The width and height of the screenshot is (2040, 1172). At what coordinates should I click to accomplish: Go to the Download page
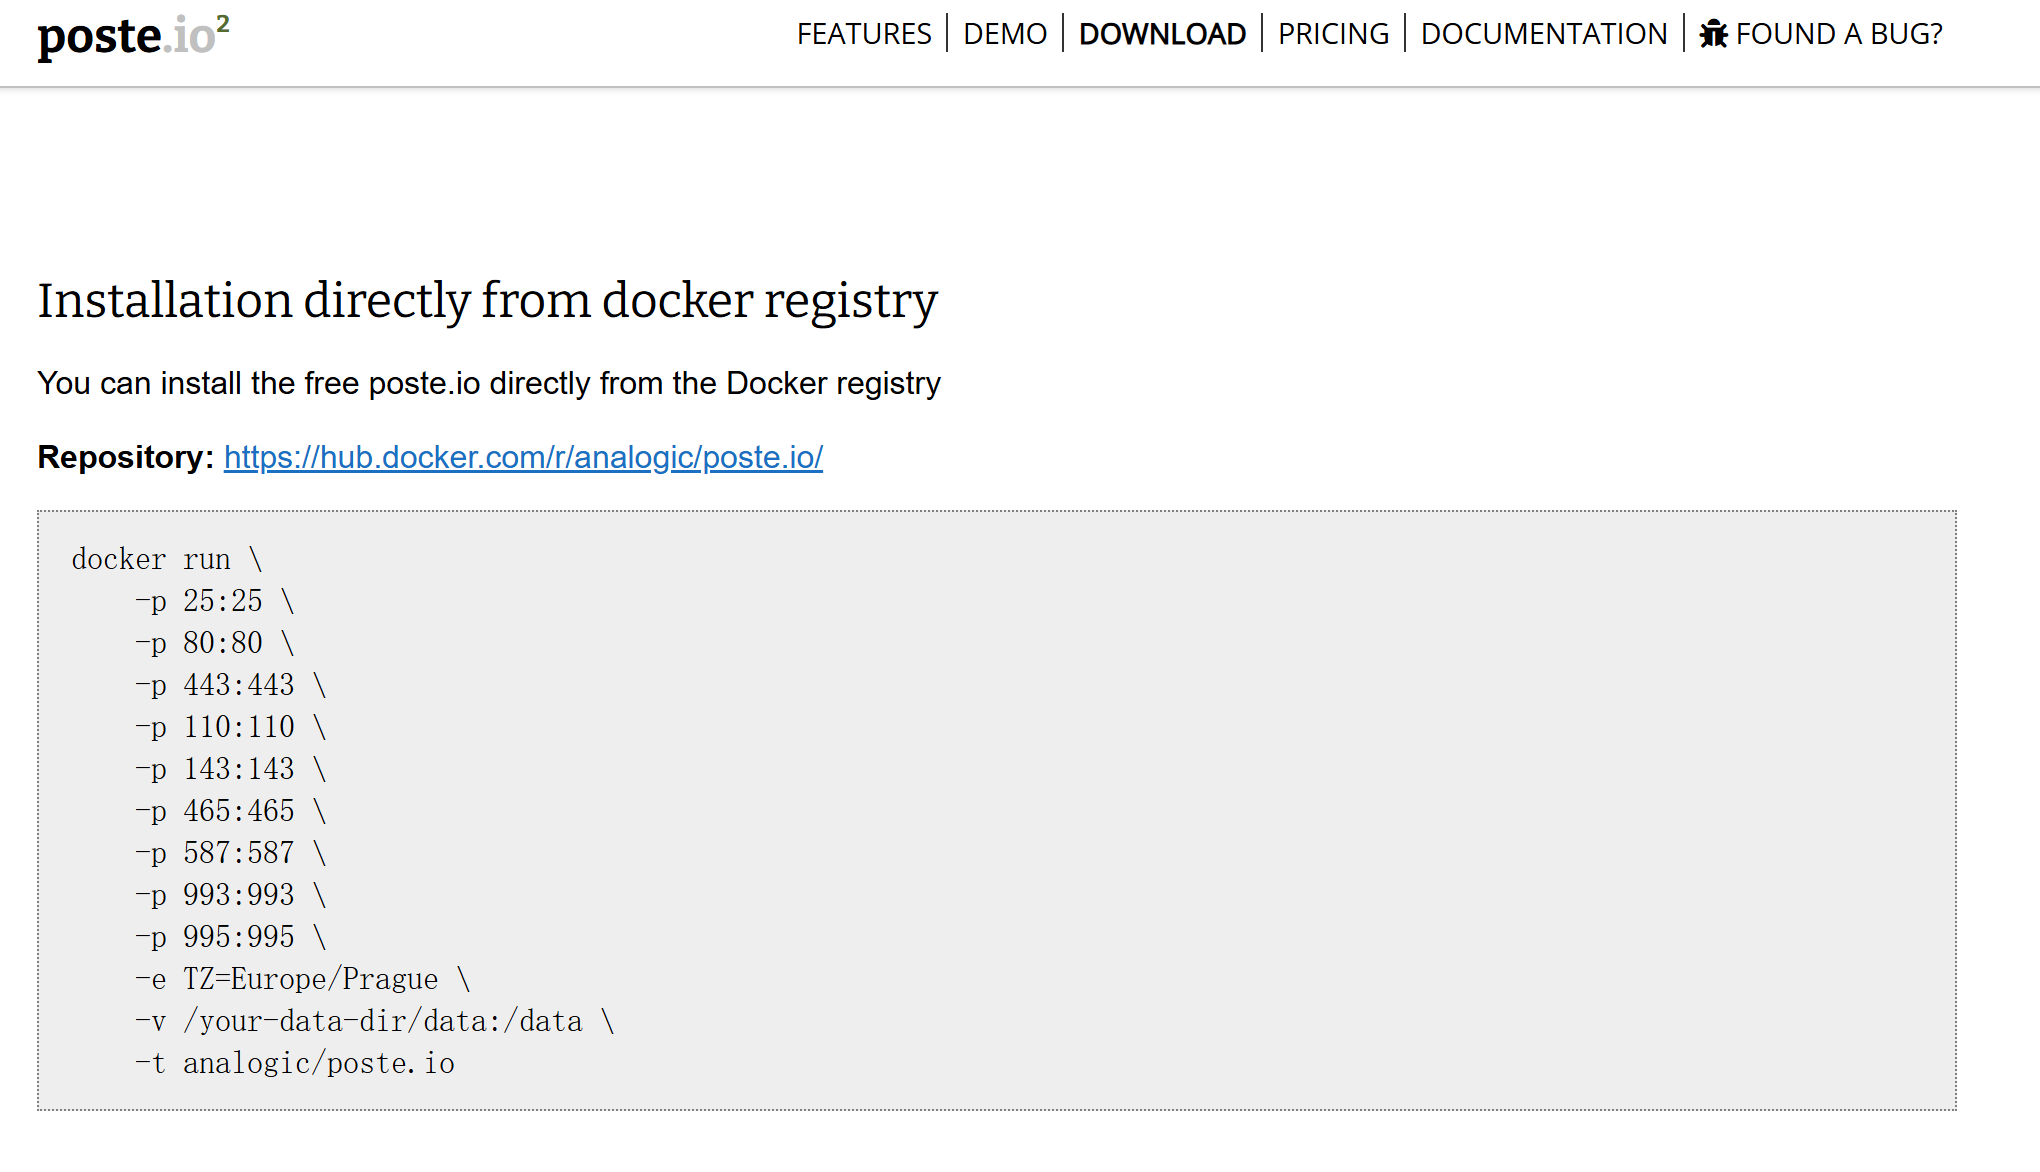(x=1162, y=34)
